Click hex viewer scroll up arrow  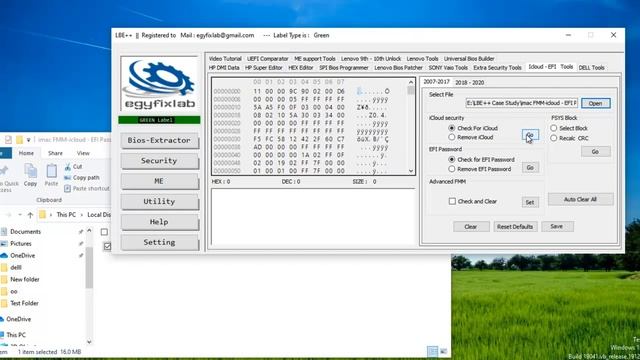[411, 82]
